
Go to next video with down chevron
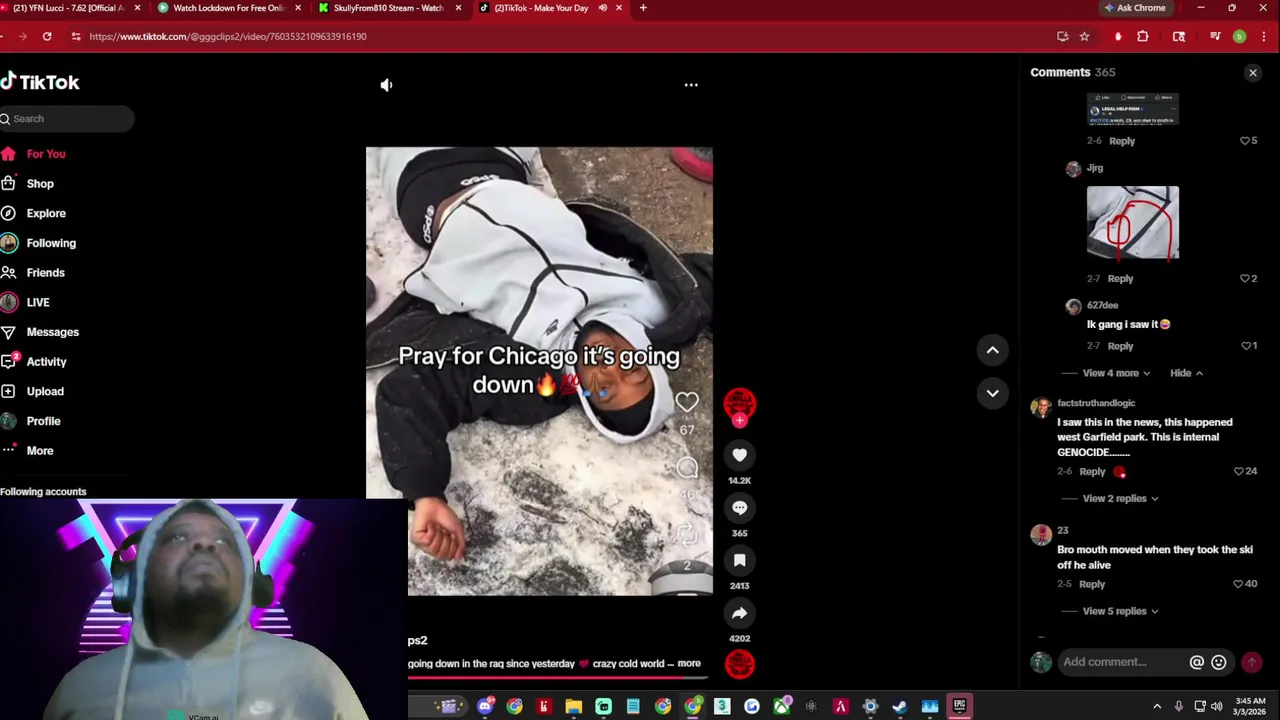992,393
